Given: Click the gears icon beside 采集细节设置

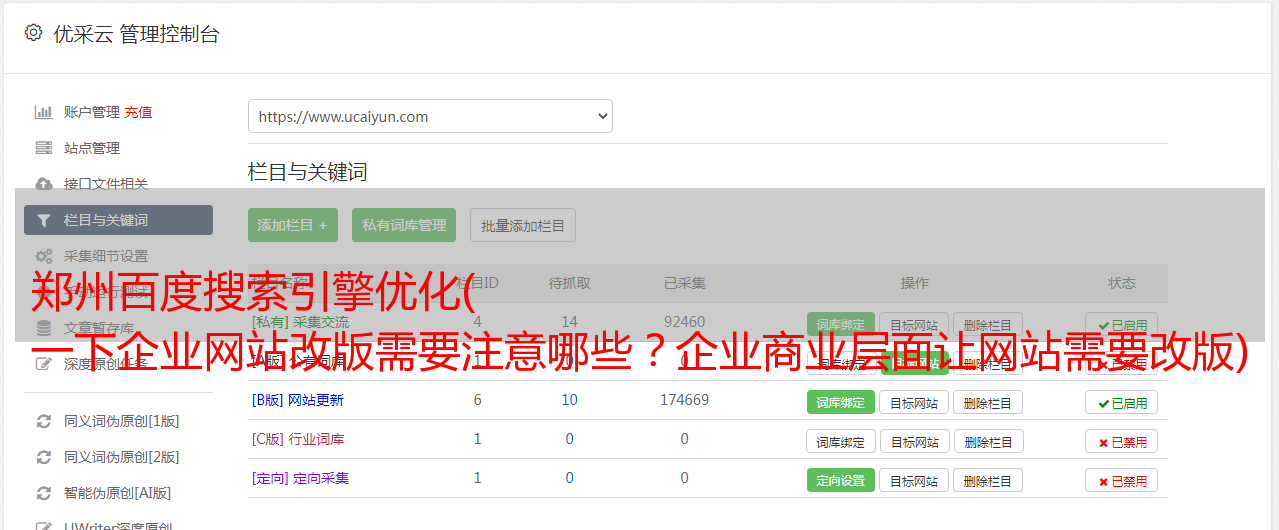Looking at the screenshot, I should click(x=43, y=256).
